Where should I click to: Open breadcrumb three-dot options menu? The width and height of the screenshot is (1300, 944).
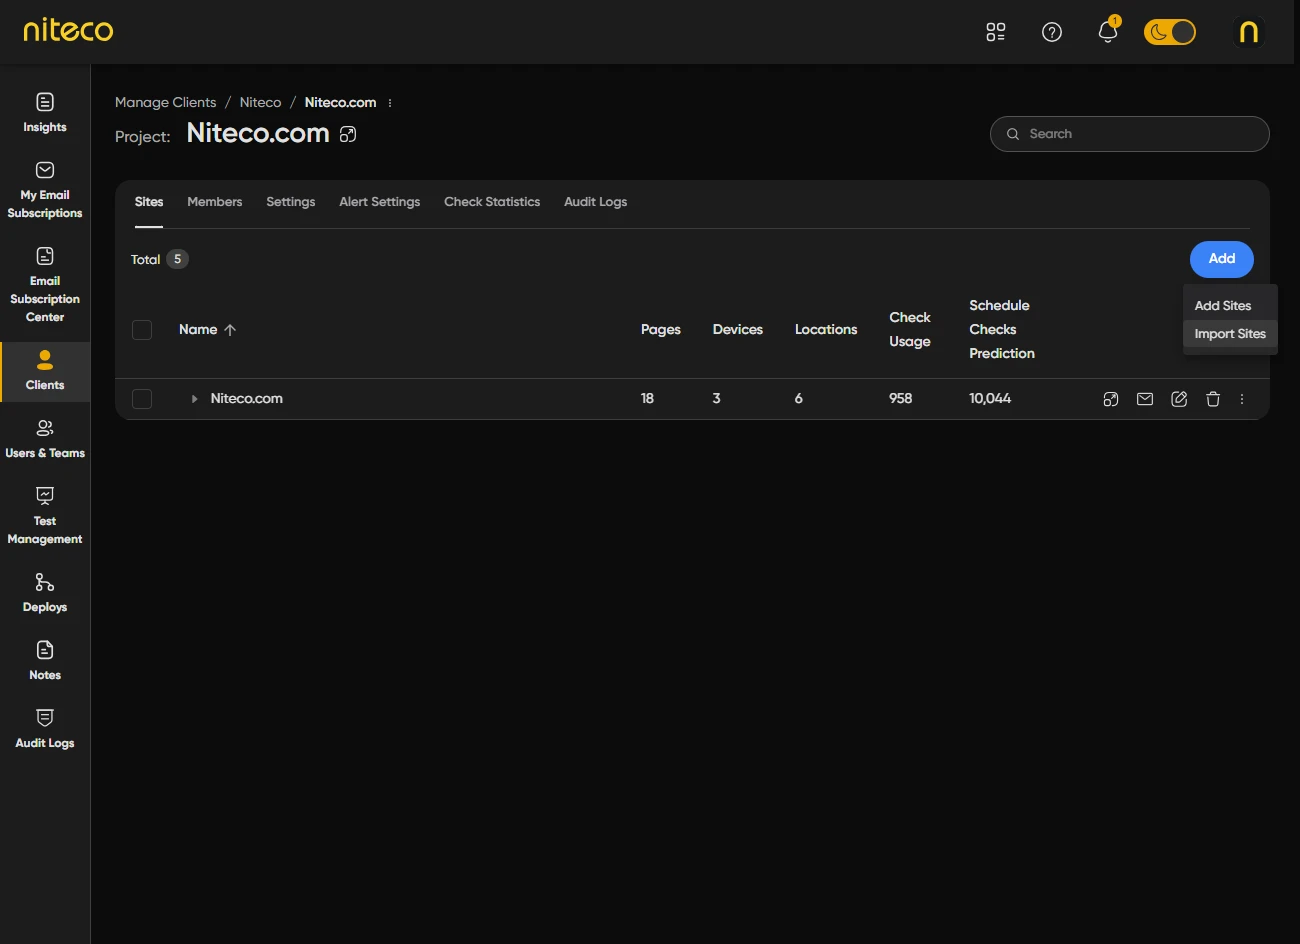(x=390, y=103)
